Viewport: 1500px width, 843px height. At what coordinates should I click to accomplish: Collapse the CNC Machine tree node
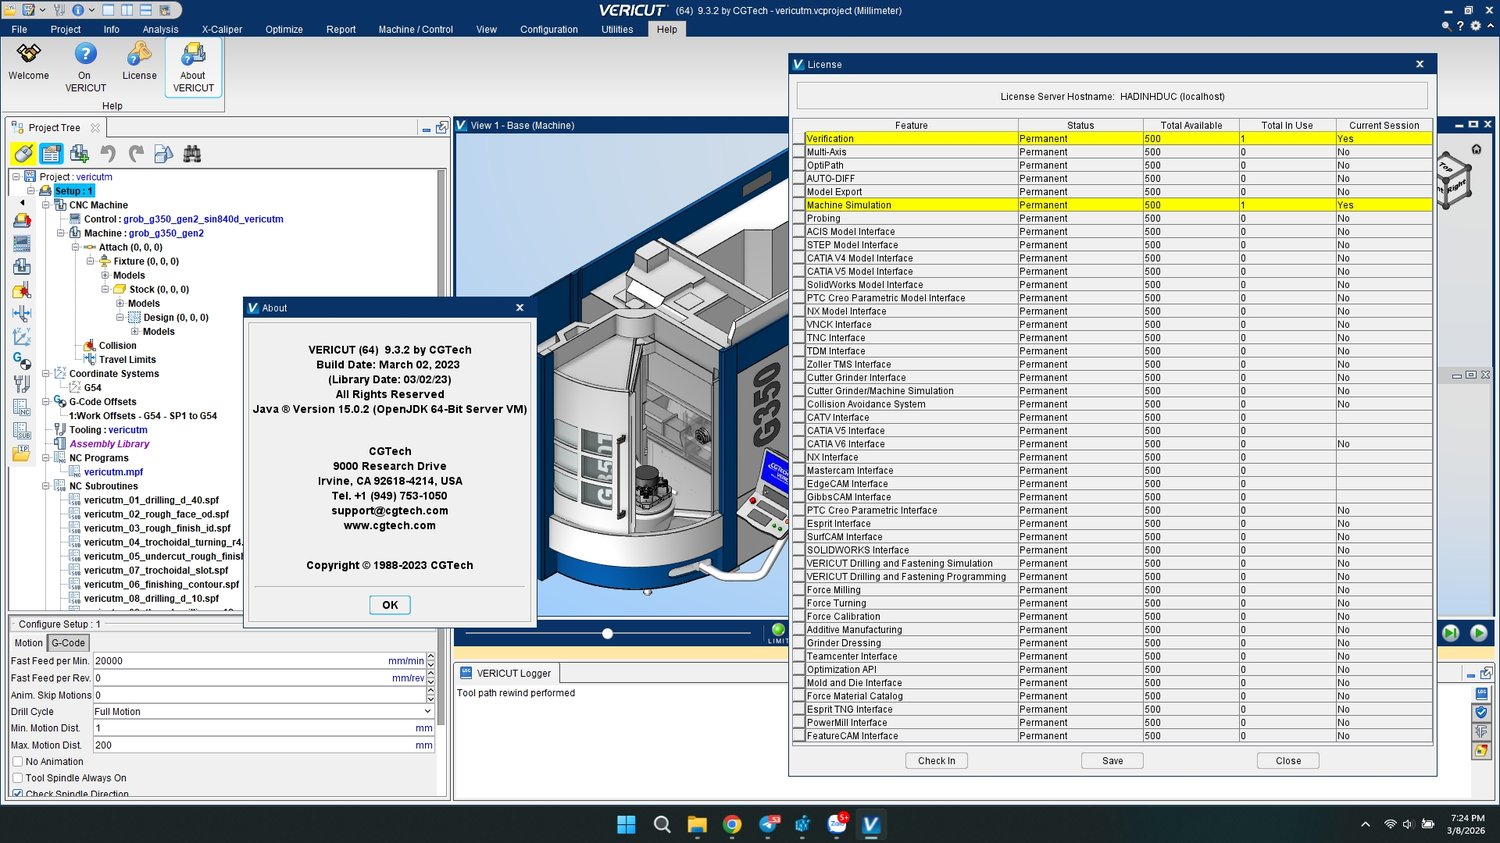click(46, 205)
